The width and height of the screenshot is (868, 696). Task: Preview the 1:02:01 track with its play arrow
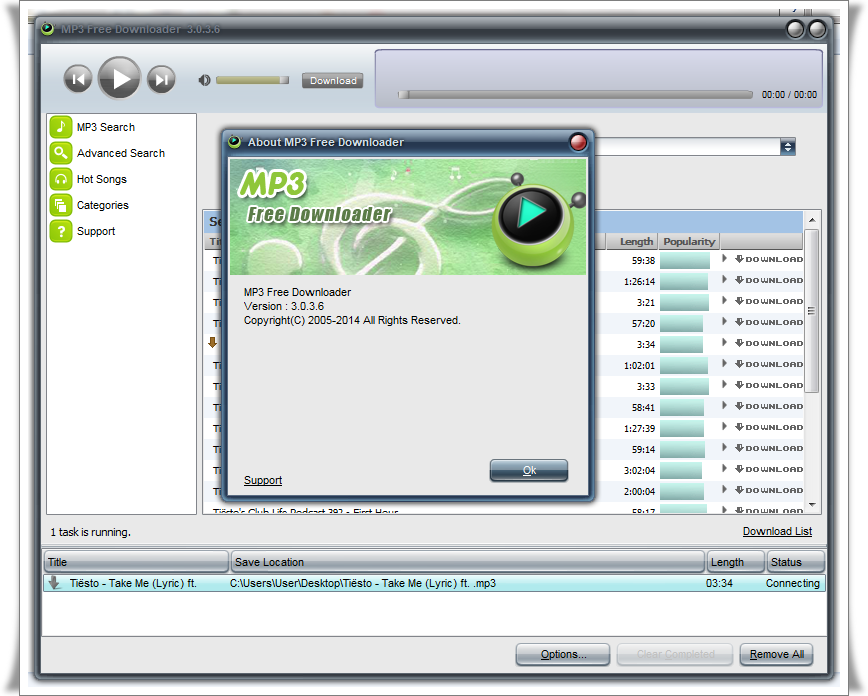pos(724,364)
